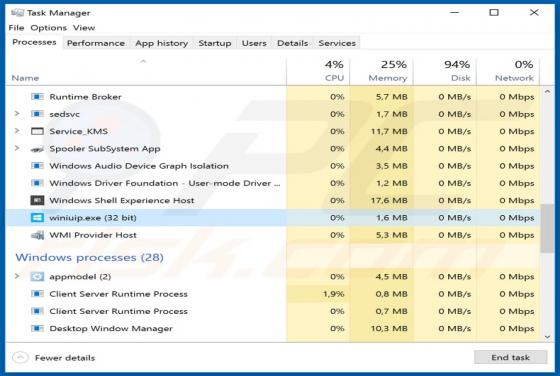This screenshot has width=560, height=376.
Task: Expand the Service_KMS process group
Action: pyautogui.click(x=17, y=131)
